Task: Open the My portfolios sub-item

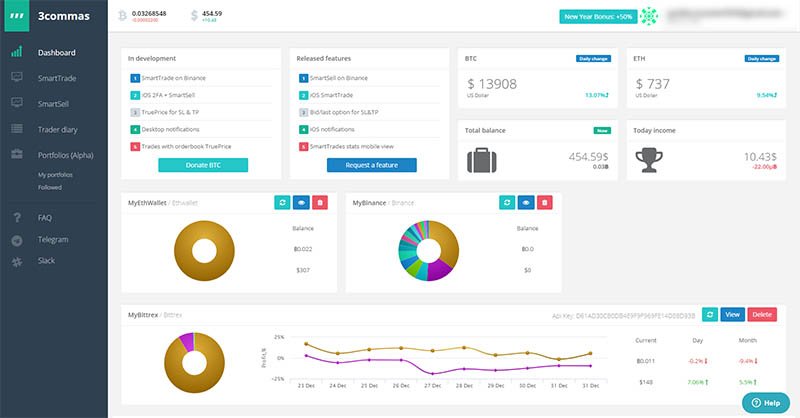Action: pos(55,175)
